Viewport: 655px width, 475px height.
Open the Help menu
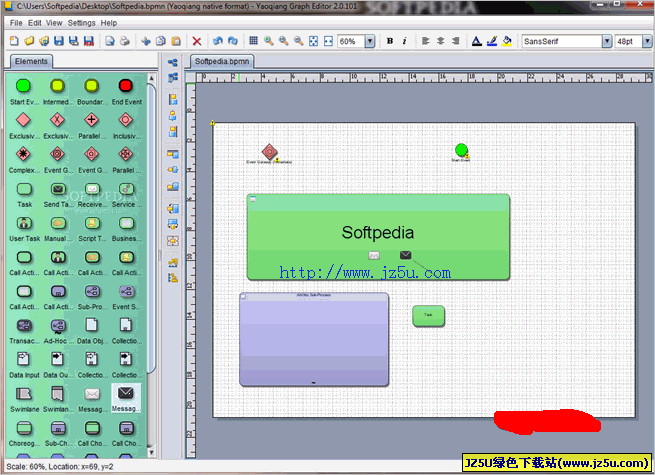coord(109,23)
